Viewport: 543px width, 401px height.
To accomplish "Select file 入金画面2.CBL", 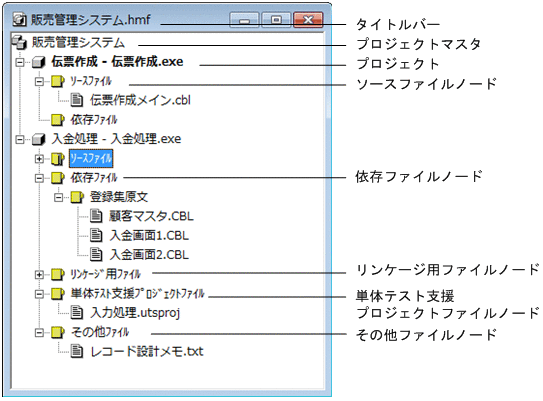I will pyautogui.click(x=149, y=255).
